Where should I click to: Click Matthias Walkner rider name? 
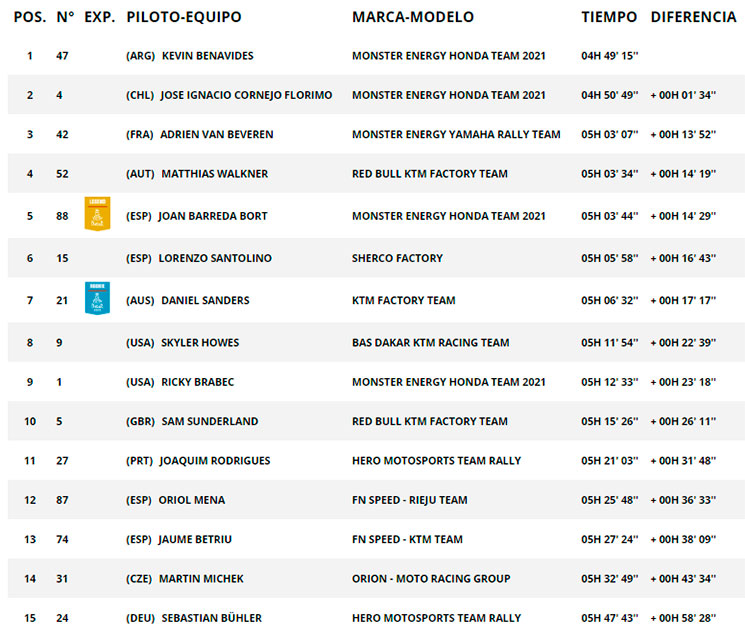coord(215,174)
